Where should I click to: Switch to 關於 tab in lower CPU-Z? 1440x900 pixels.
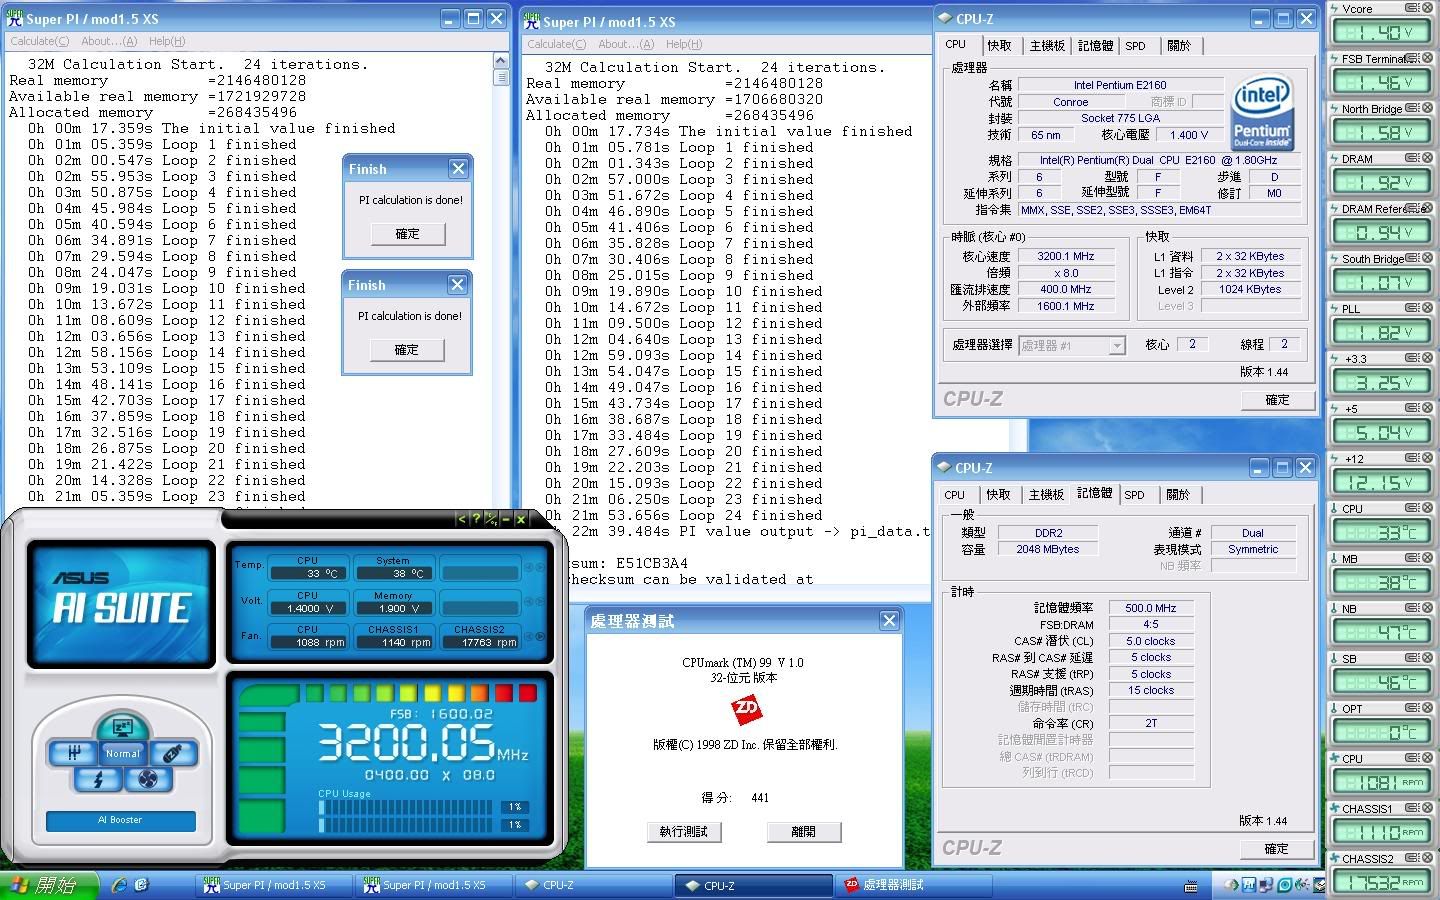(1179, 494)
